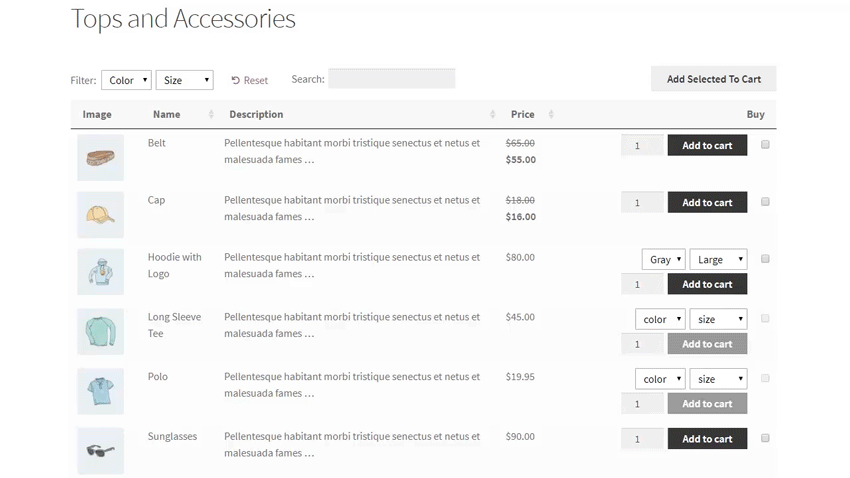
Task: Sort table by Price column arrows
Action: click(x=551, y=115)
